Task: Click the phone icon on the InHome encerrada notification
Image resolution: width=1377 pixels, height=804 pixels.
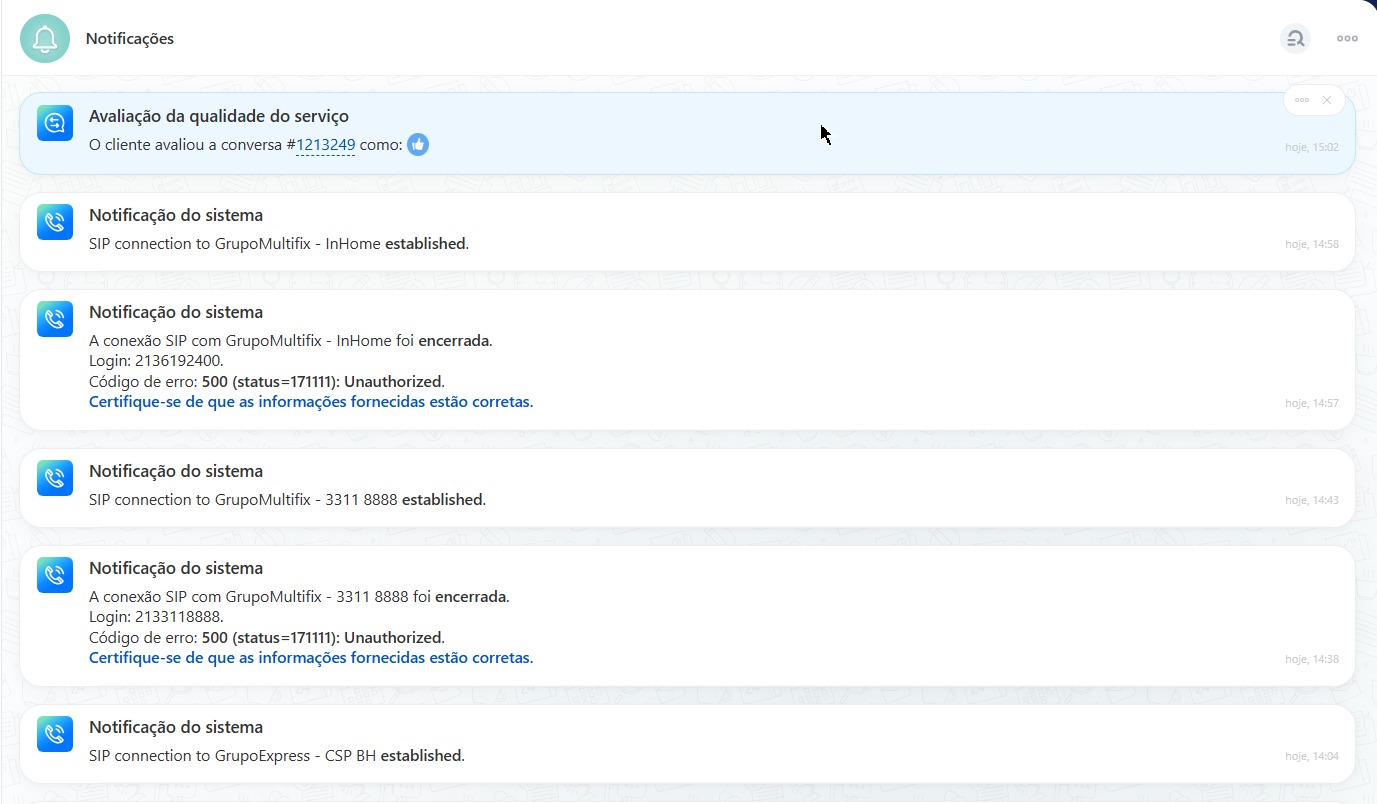Action: (x=55, y=319)
